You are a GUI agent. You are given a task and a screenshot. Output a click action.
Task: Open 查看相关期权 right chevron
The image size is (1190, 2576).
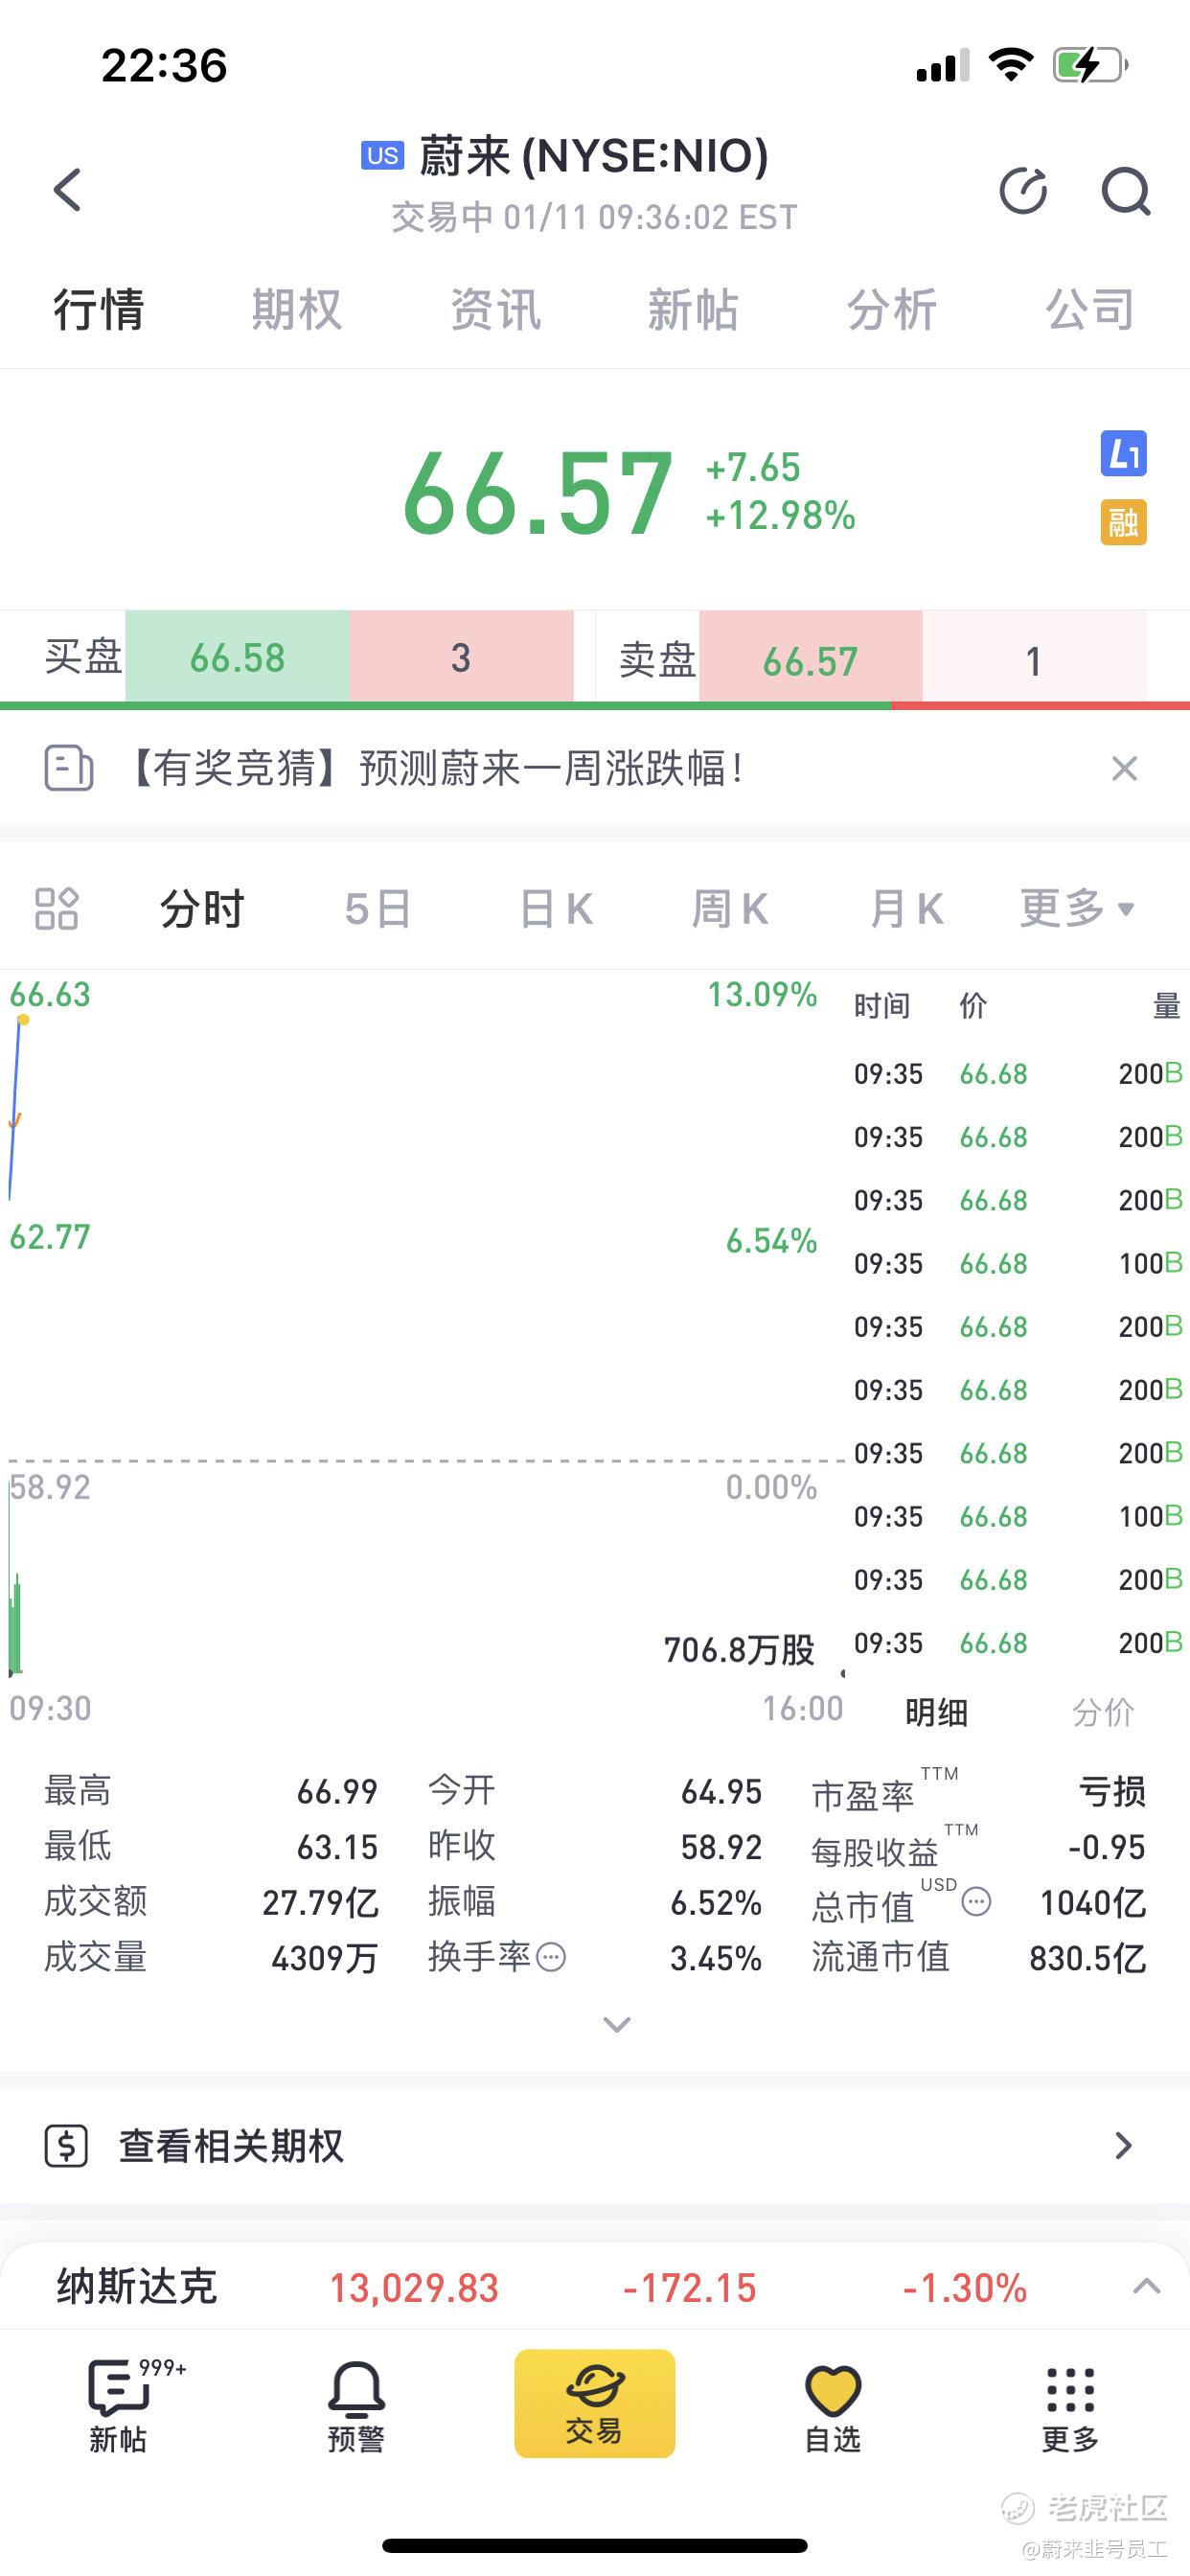tap(1123, 2146)
